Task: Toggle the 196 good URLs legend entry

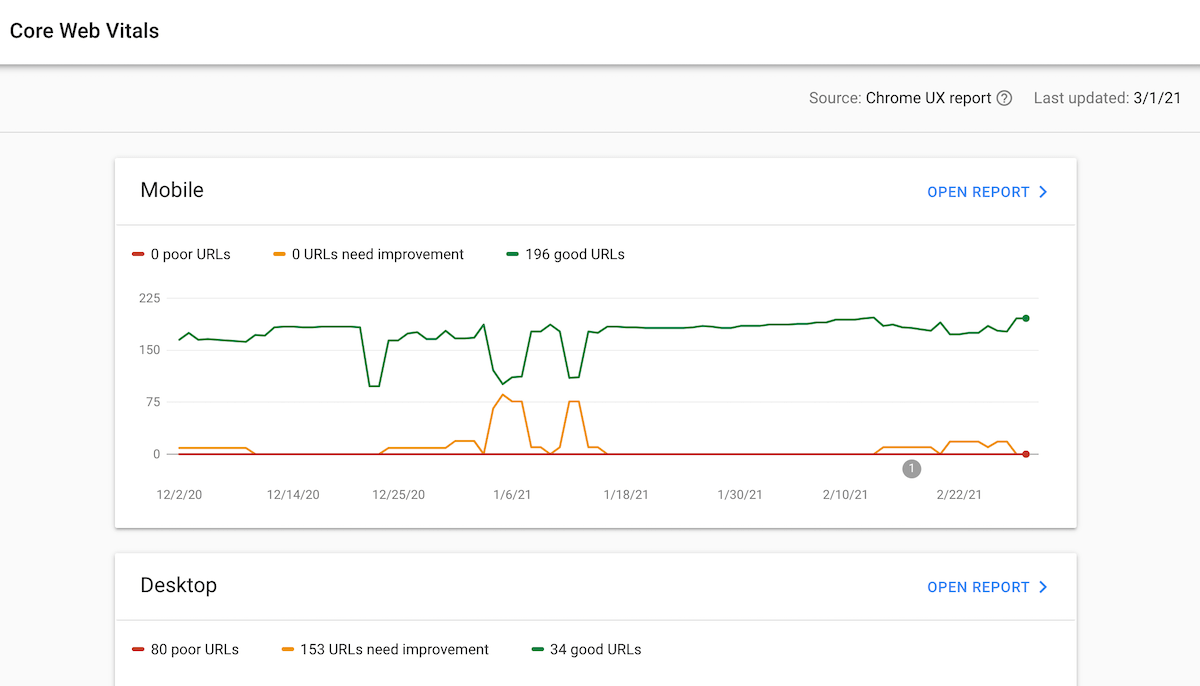Action: pyautogui.click(x=565, y=254)
